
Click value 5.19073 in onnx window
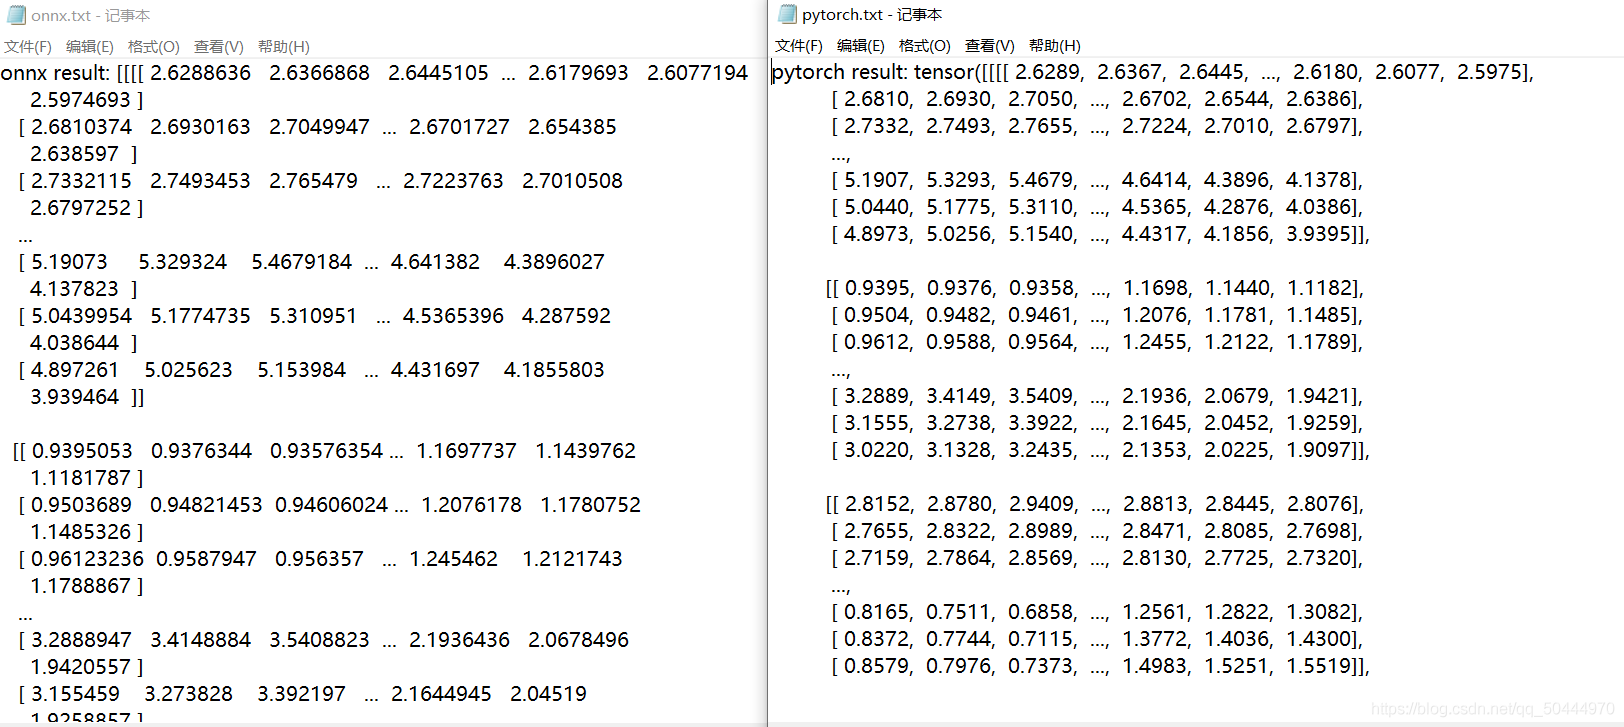pos(69,262)
